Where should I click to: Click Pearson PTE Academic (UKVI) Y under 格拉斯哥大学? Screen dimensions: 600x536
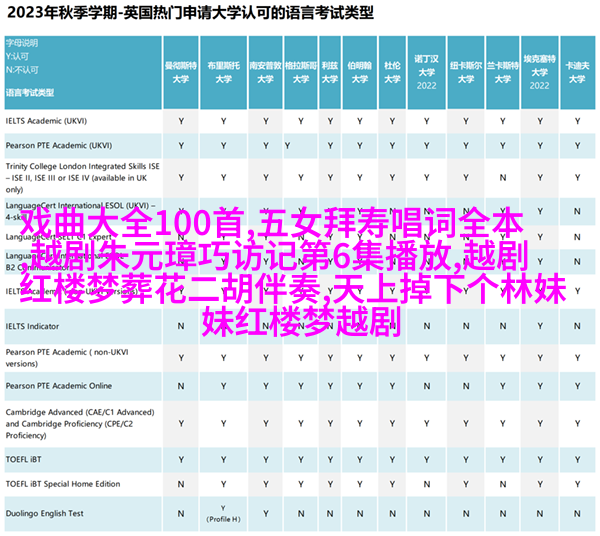click(x=287, y=146)
